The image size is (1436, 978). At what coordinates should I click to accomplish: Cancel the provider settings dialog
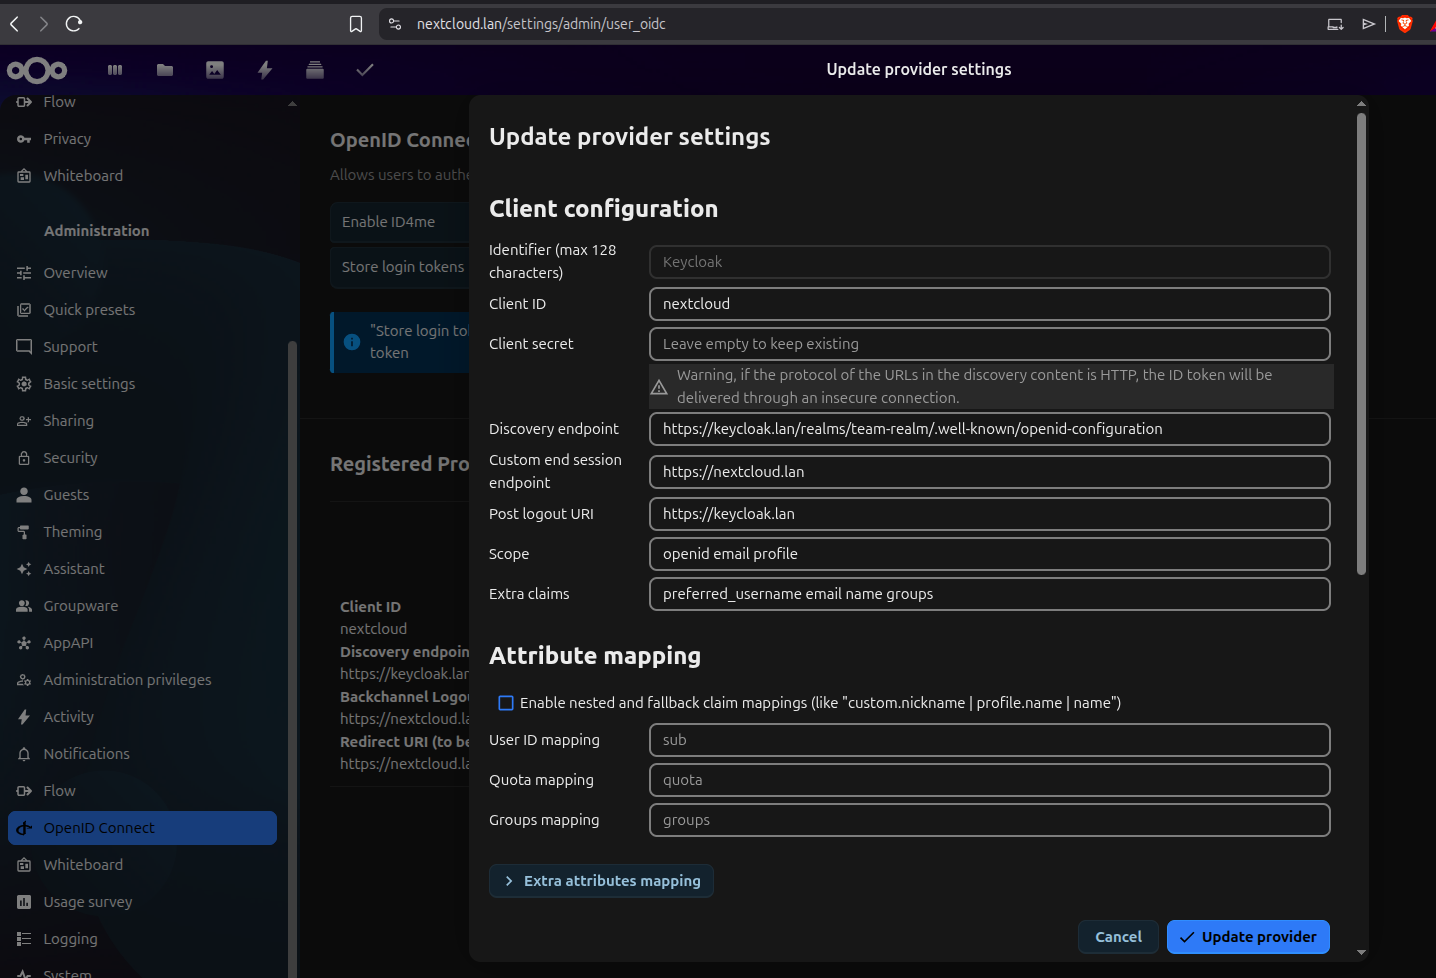pos(1118,937)
